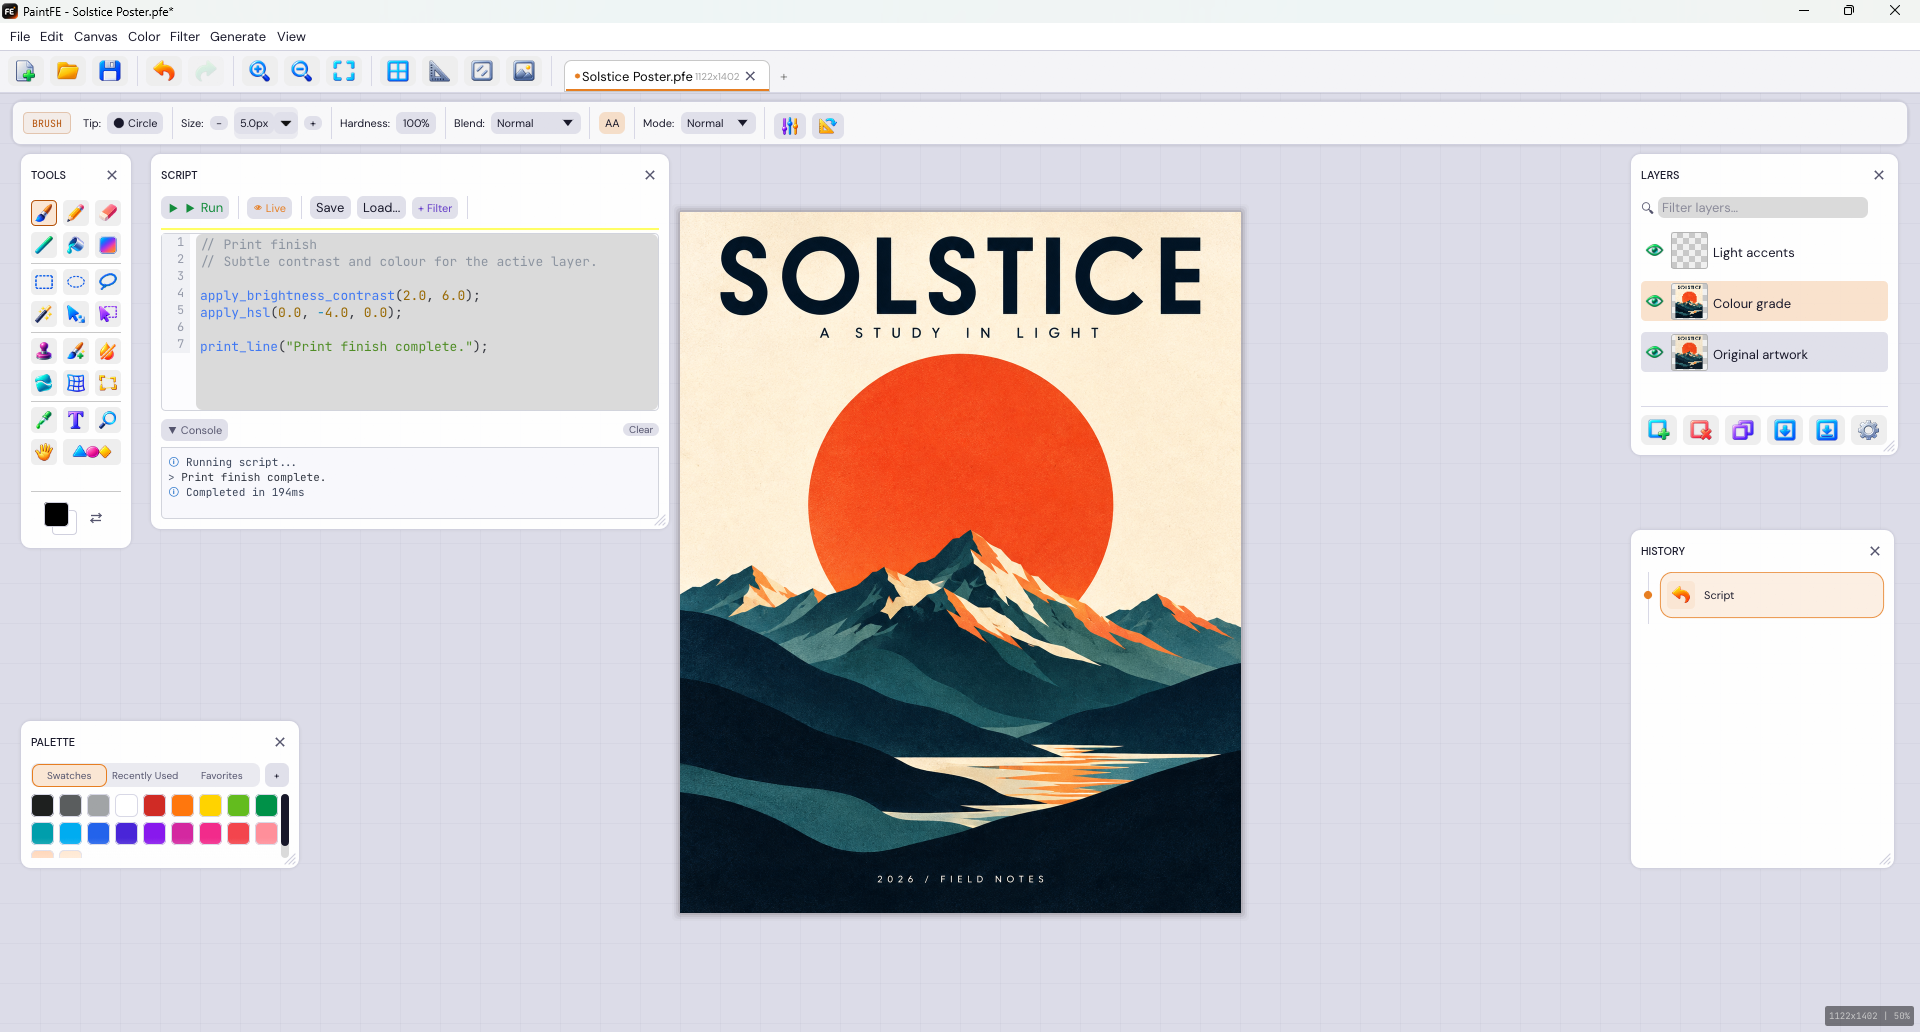This screenshot has width=1920, height=1032.
Task: Choose the Lasso Select tool
Action: pos(108,282)
